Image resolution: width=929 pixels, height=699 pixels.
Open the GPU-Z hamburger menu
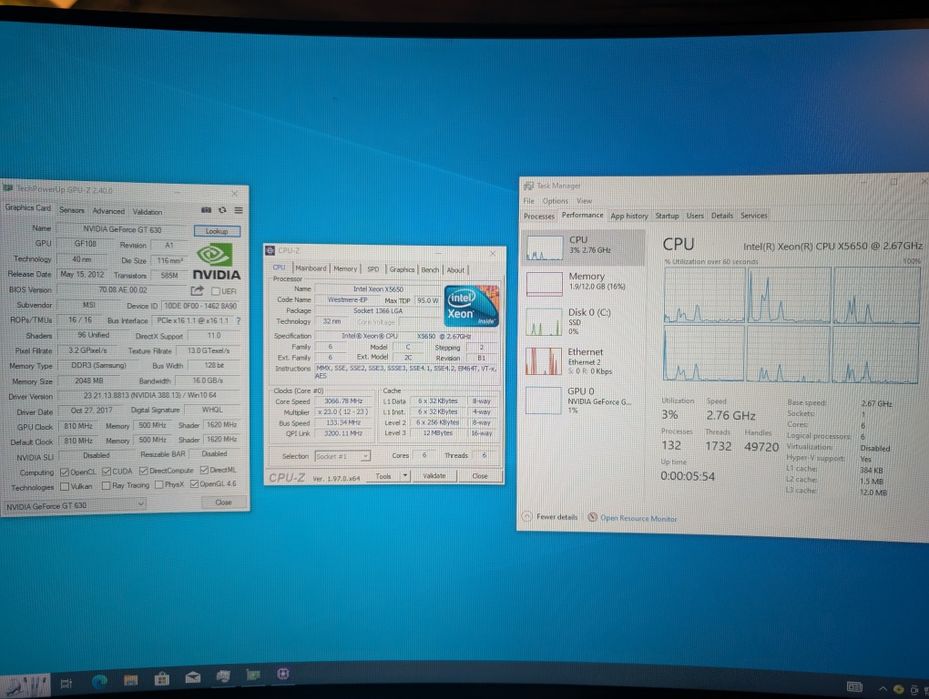(x=238, y=210)
